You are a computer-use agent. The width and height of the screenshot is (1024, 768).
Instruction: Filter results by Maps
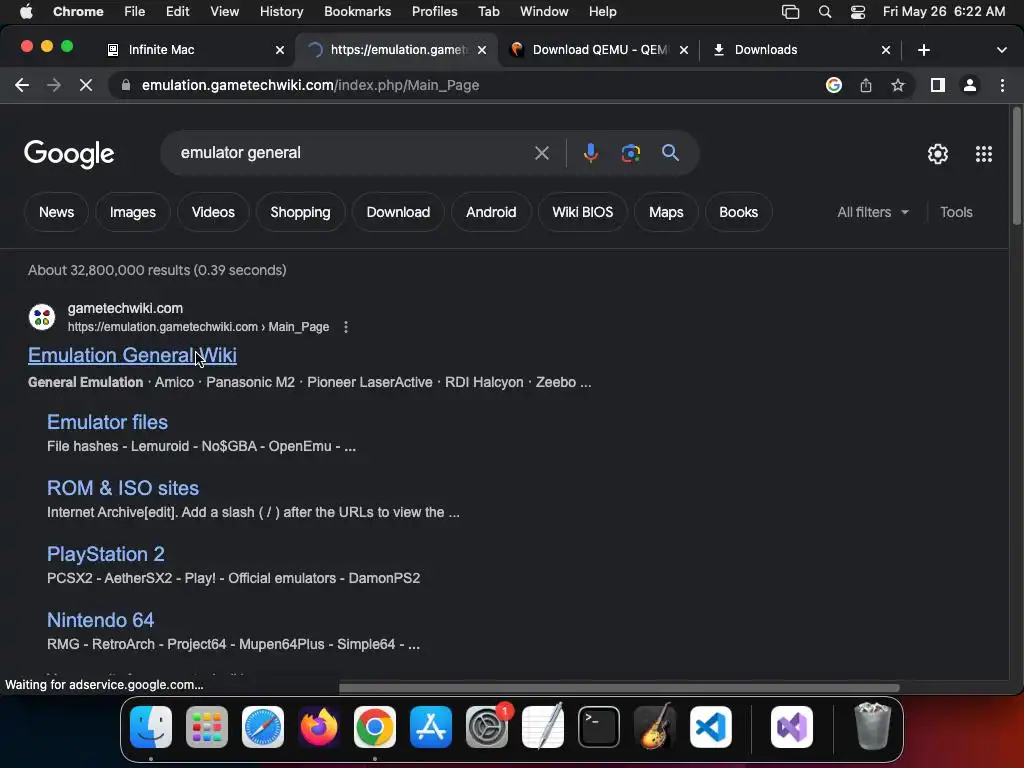666,212
